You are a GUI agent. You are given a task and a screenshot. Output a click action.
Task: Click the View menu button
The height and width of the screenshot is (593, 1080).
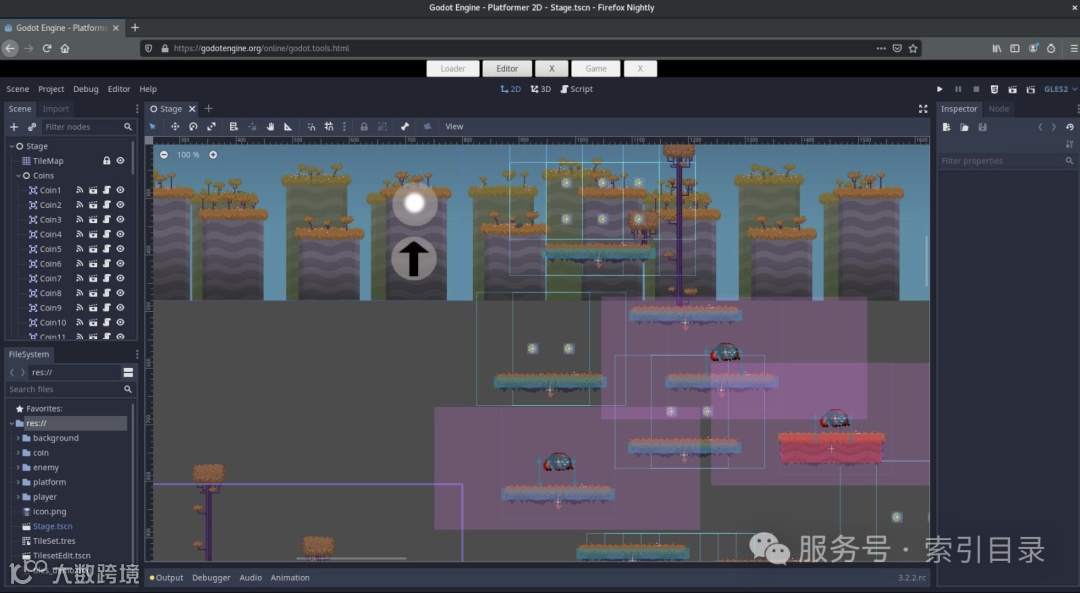[x=454, y=127]
